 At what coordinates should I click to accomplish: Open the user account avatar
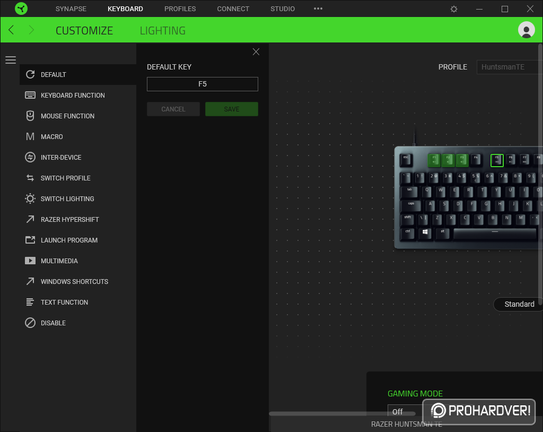pos(526,30)
